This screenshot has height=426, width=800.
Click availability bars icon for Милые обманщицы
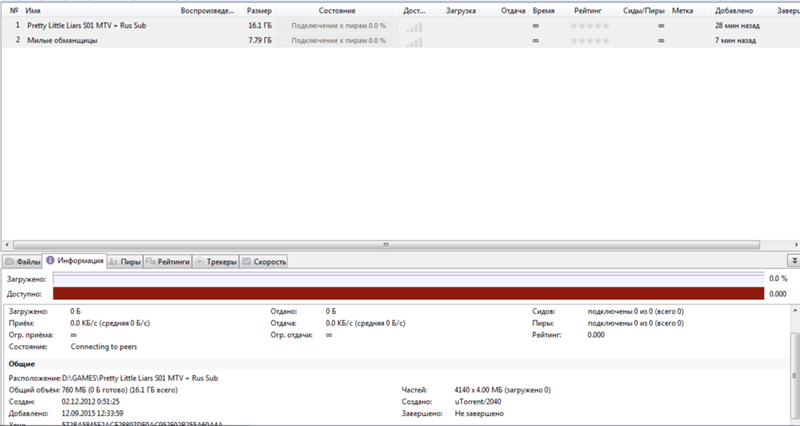(414, 42)
